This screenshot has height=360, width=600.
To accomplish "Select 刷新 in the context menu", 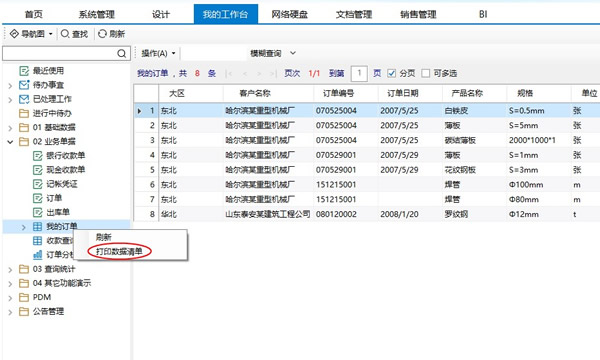I will click(103, 237).
